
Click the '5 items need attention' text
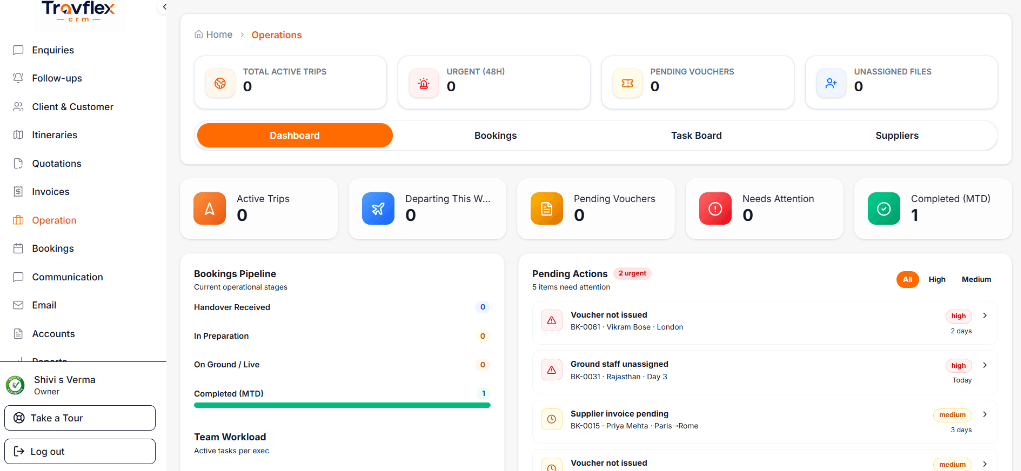click(571, 287)
